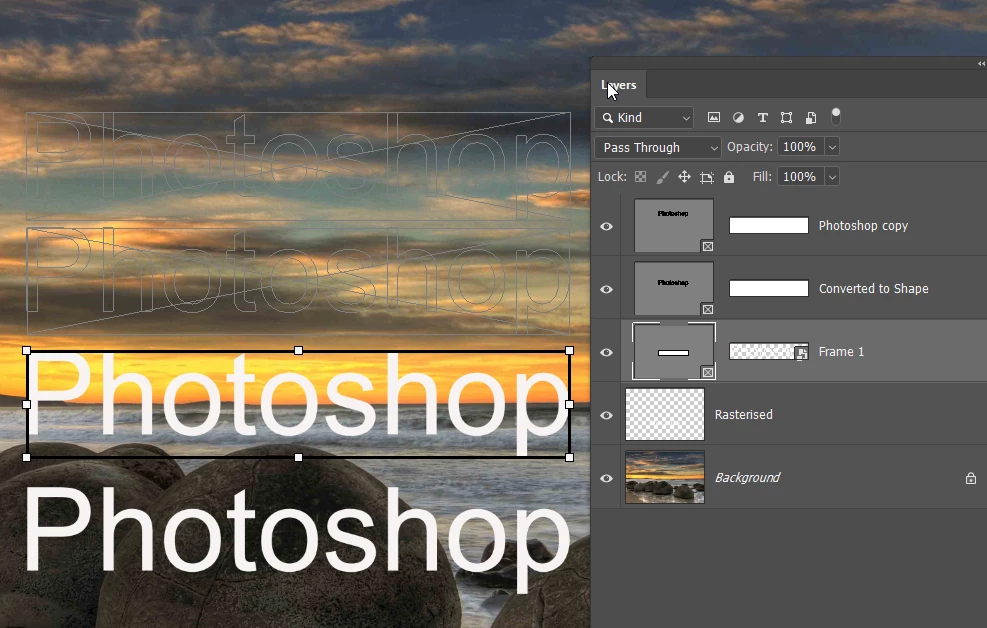Lock all padlock icon
The width and height of the screenshot is (987, 628).
click(729, 177)
